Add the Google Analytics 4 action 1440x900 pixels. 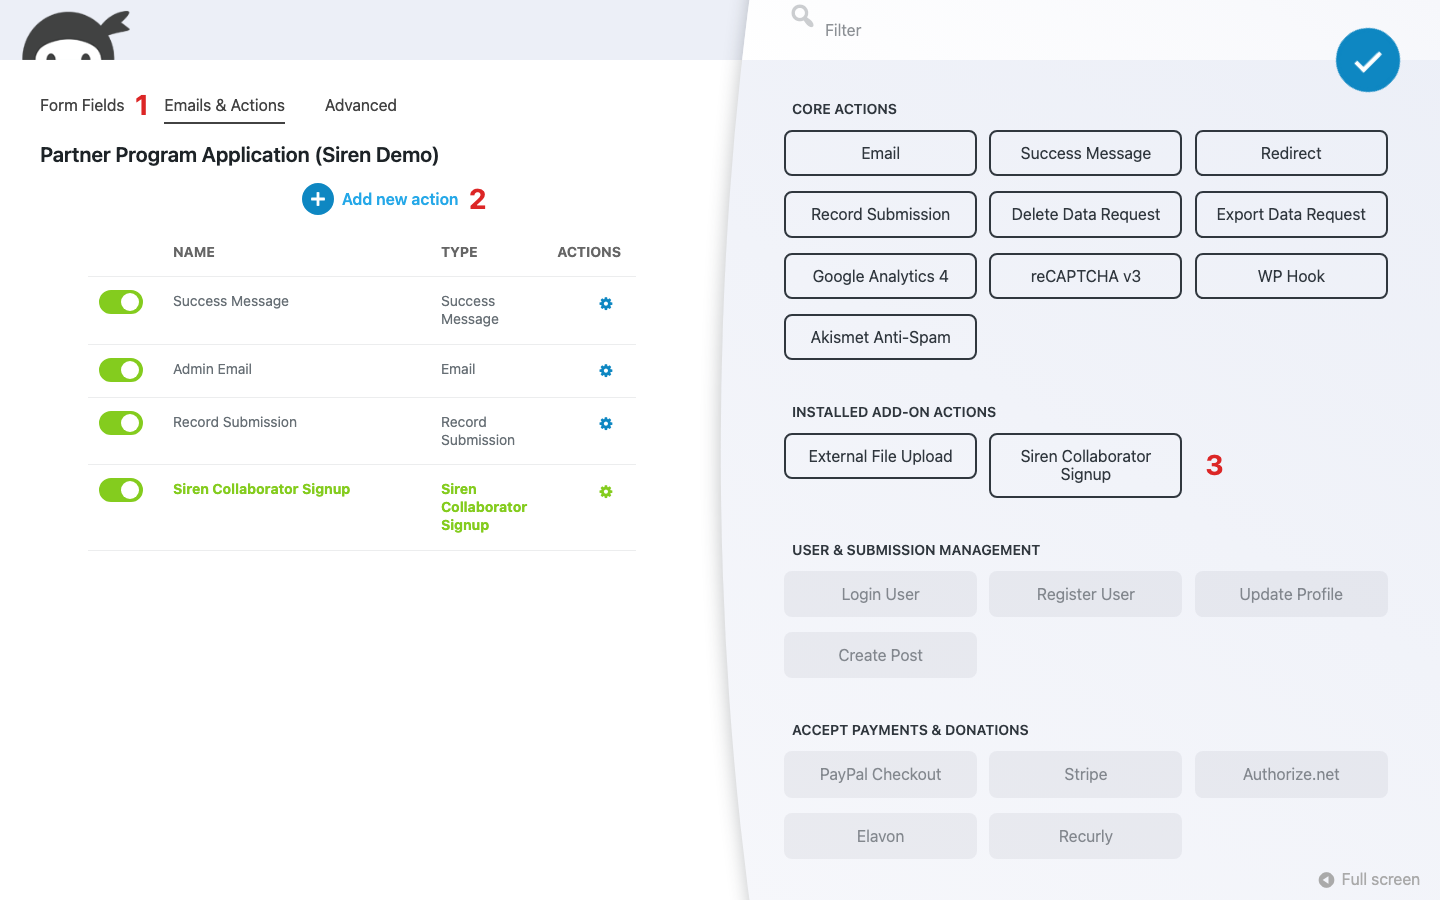coord(880,276)
